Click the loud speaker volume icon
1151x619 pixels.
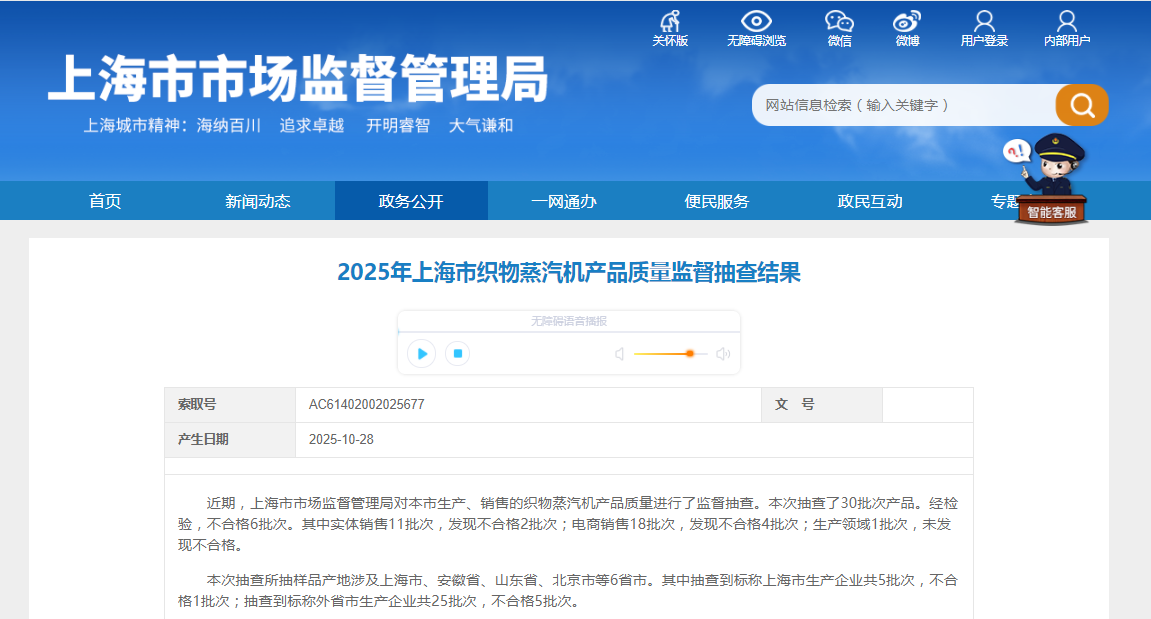[x=723, y=354]
